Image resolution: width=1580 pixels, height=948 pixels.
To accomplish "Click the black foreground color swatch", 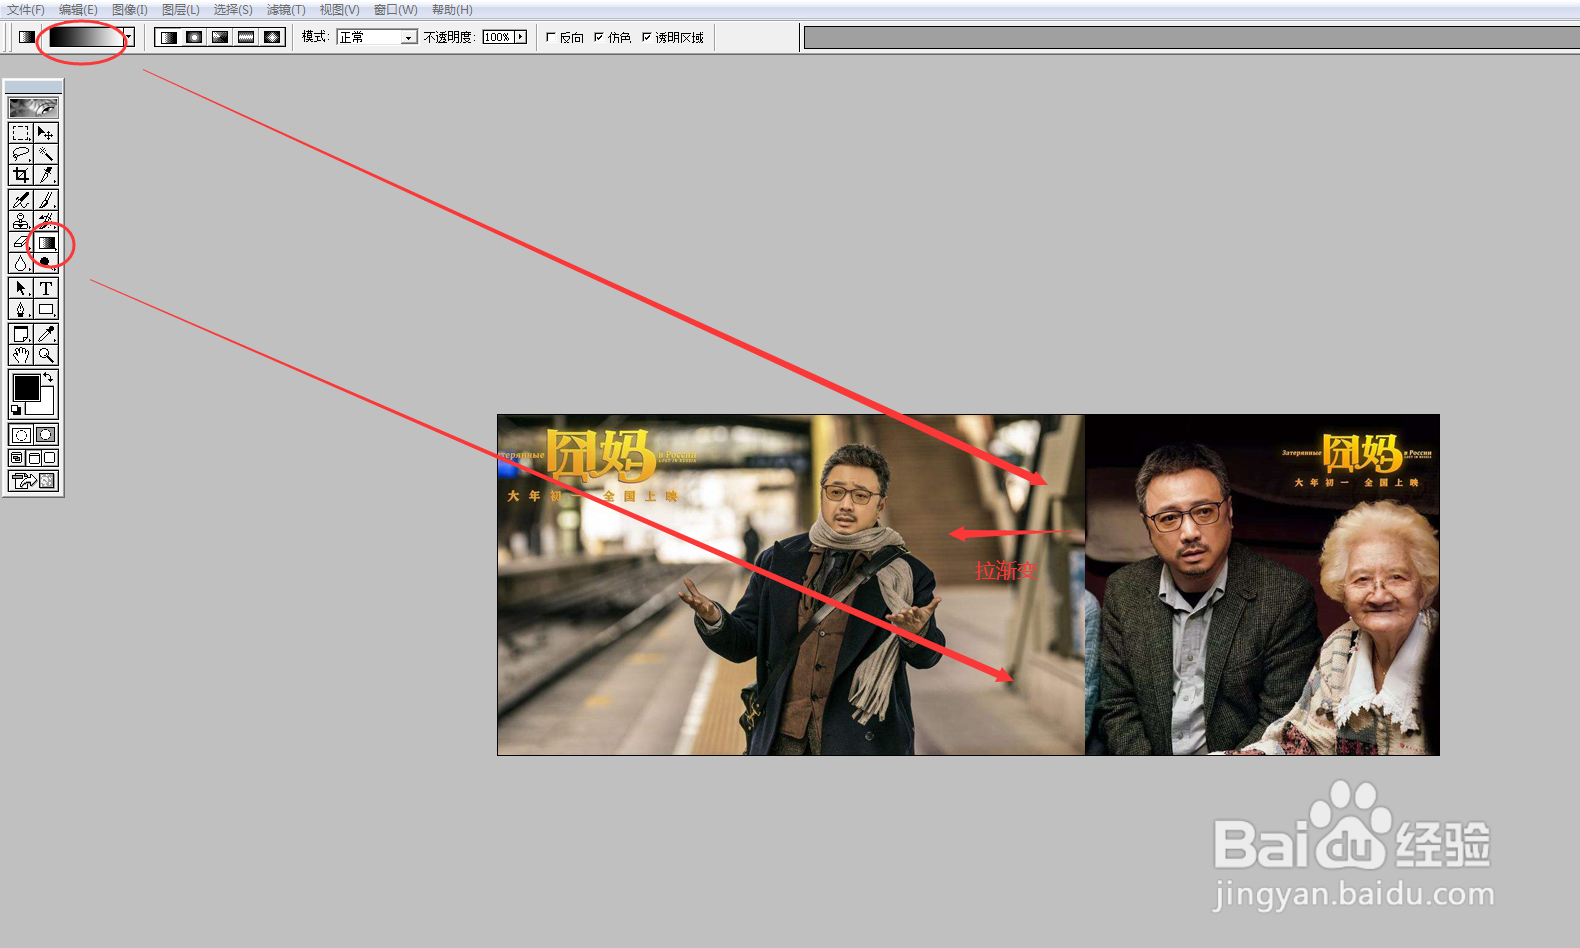I will 26,387.
